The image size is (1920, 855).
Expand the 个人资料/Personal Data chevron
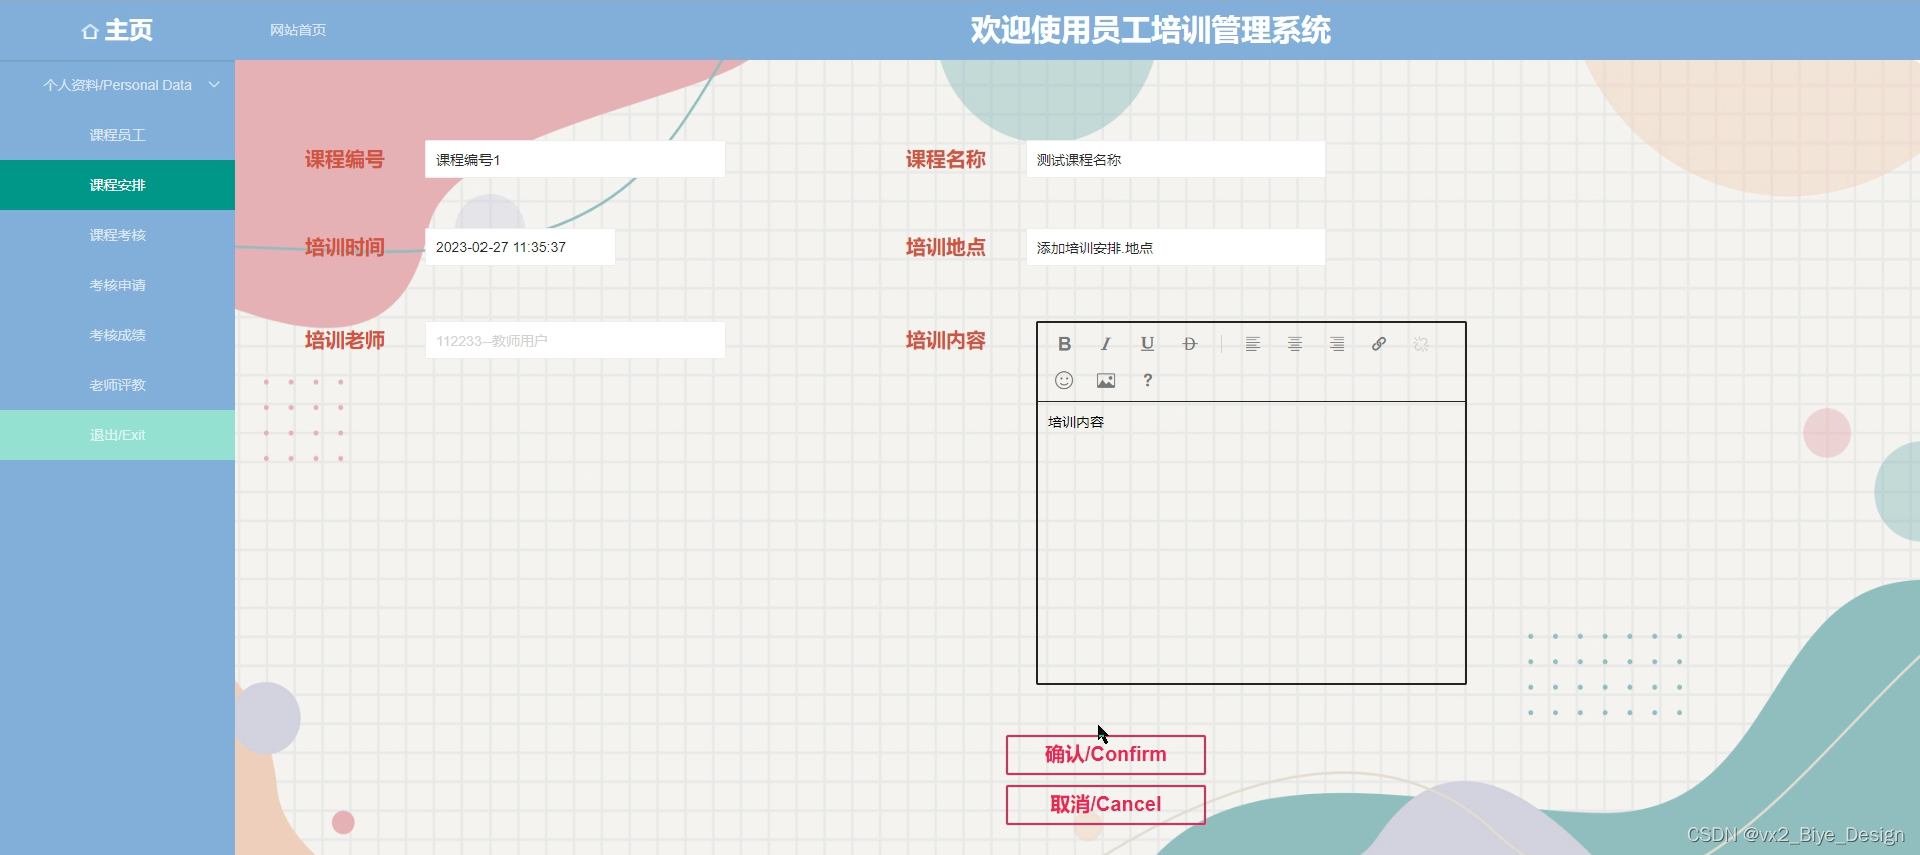point(214,85)
